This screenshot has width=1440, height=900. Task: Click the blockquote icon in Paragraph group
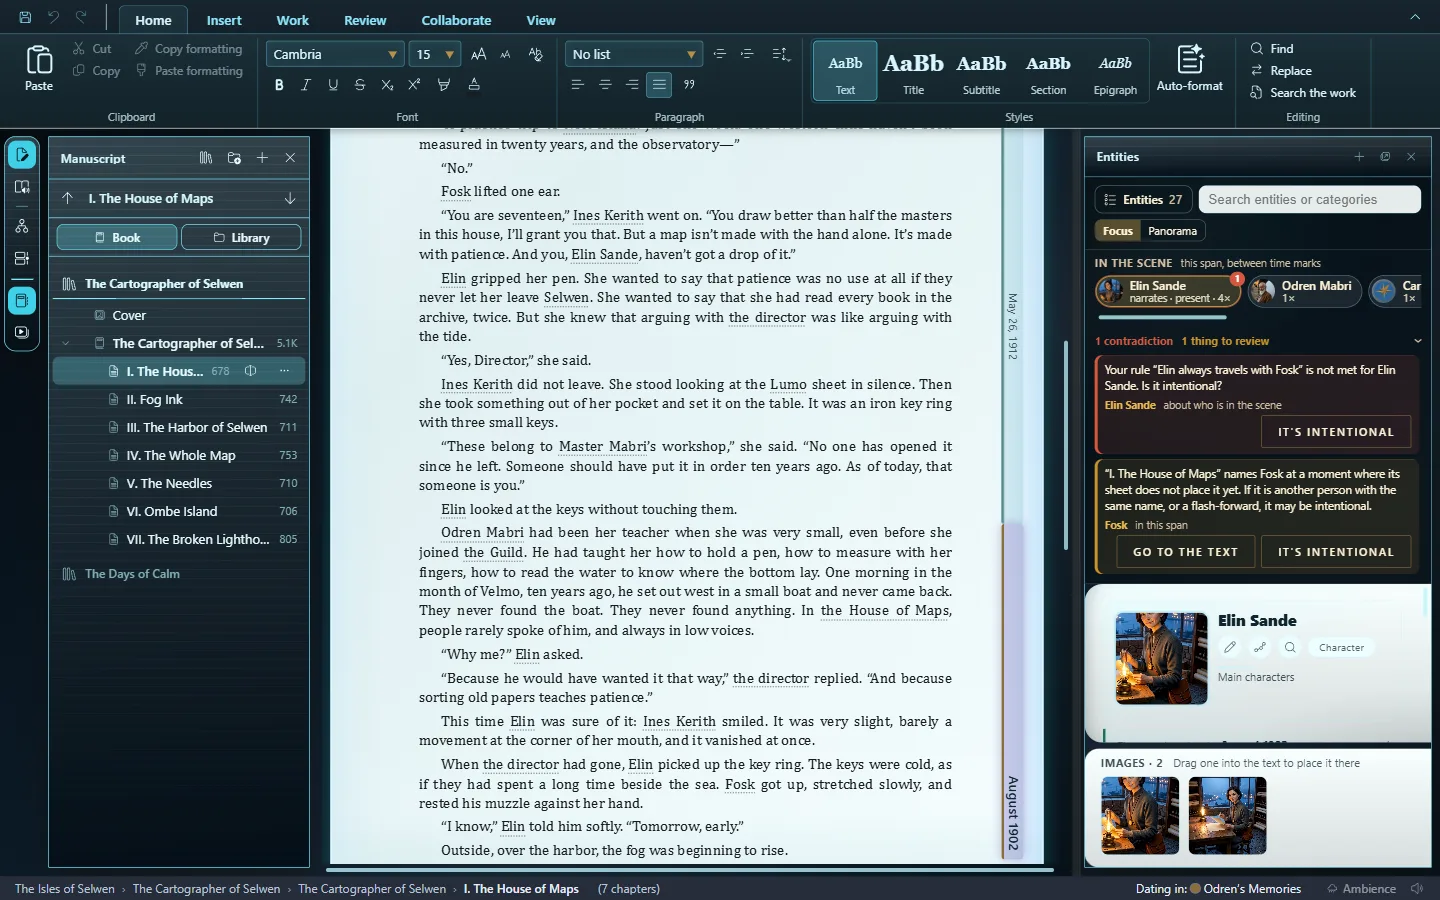[x=689, y=85]
